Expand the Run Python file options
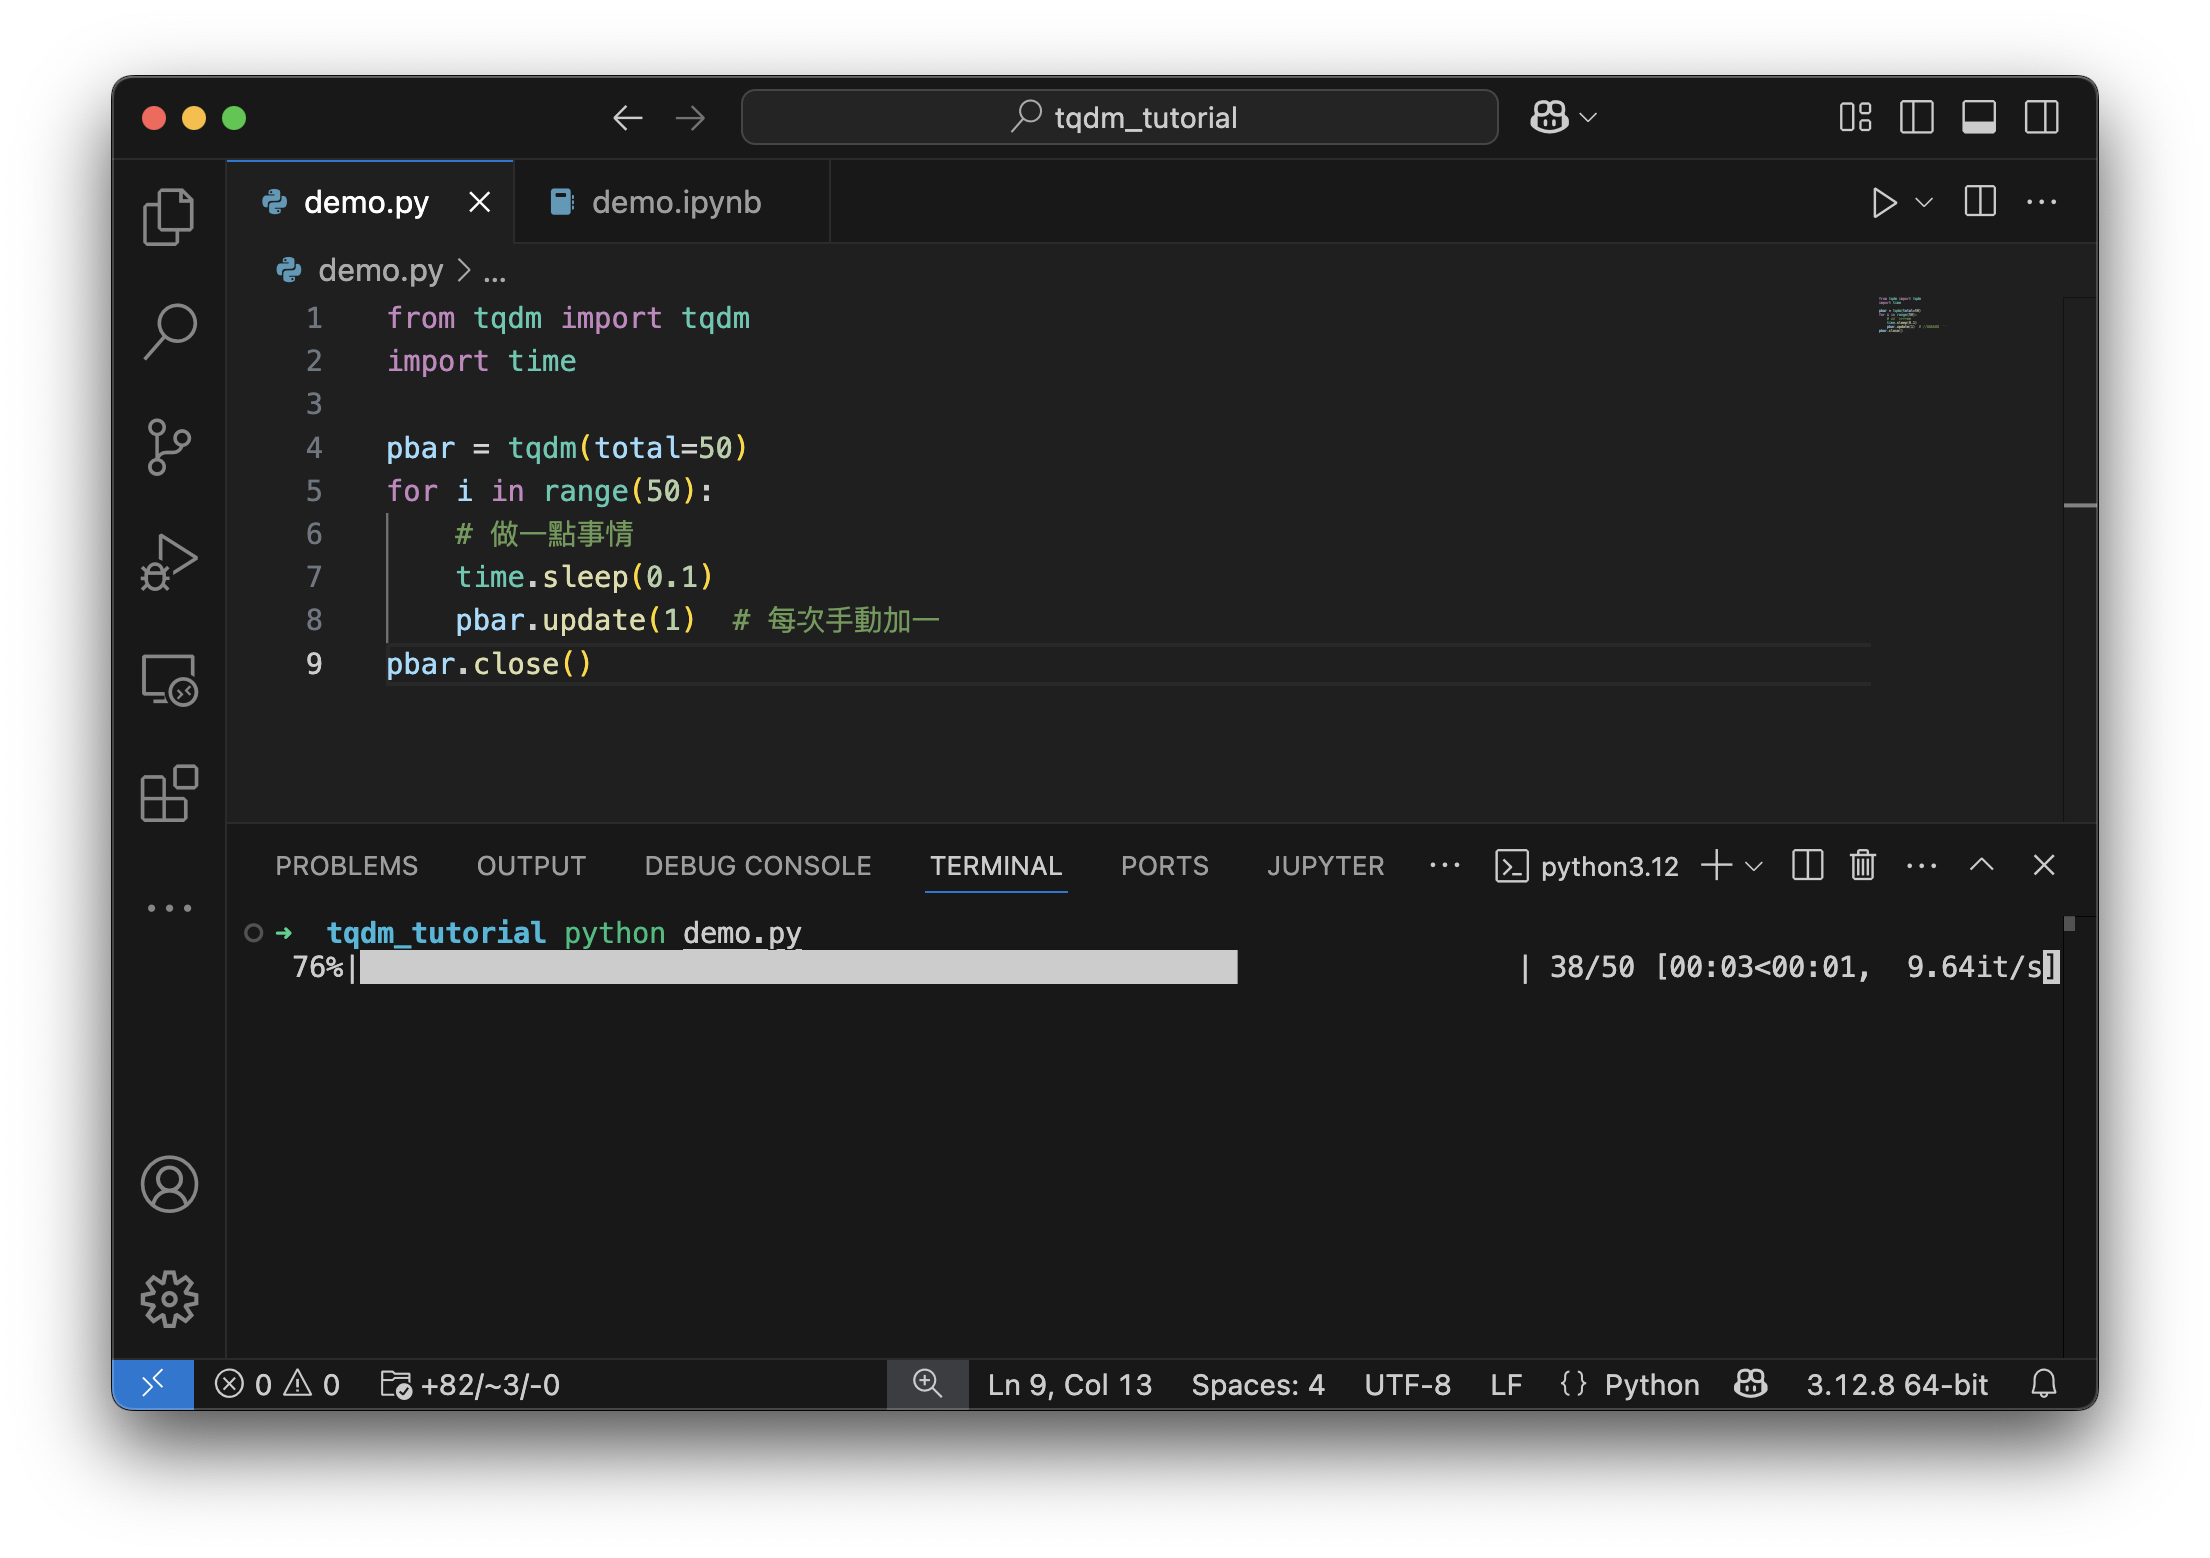This screenshot has width=2210, height=1558. (x=1924, y=202)
